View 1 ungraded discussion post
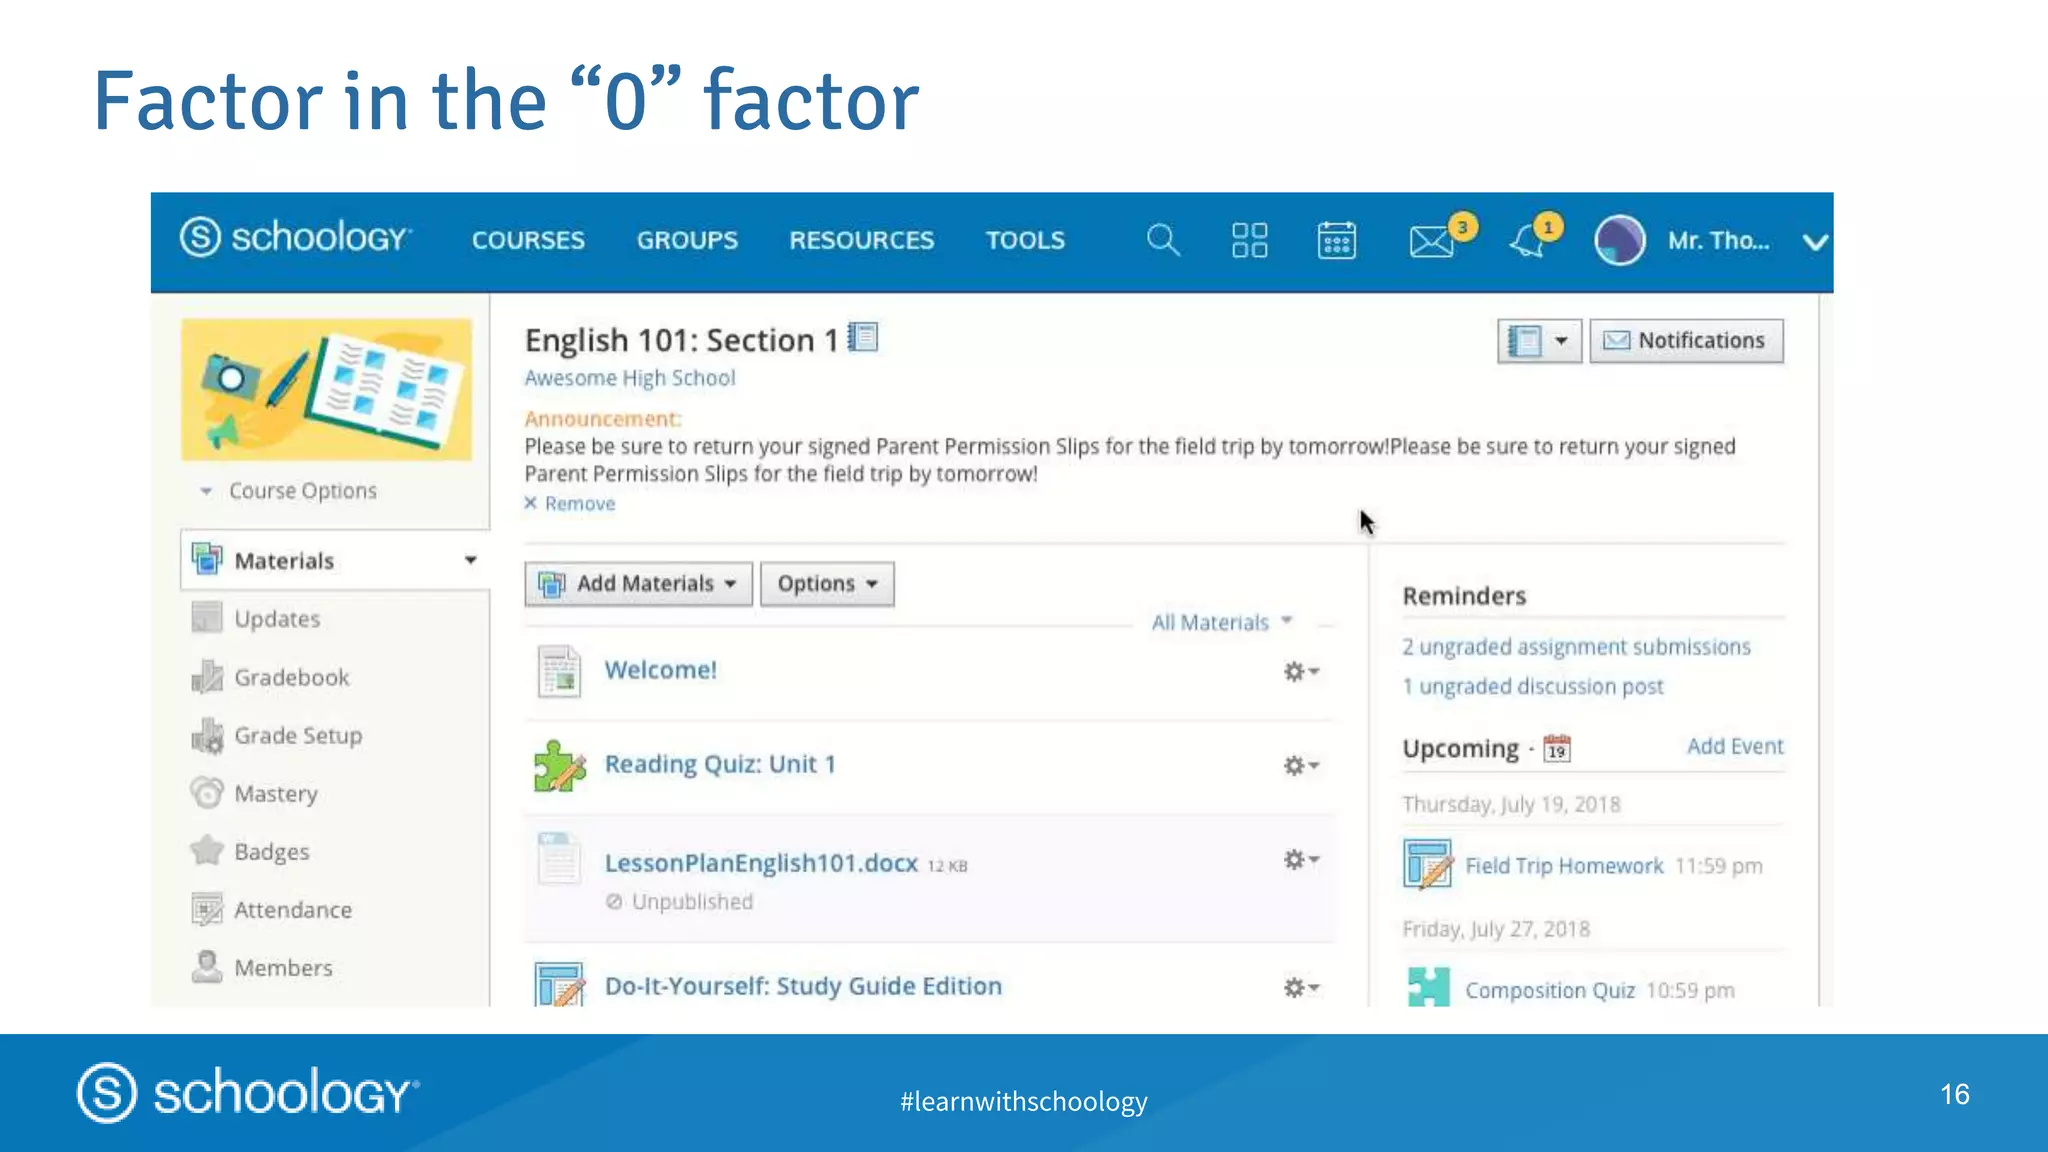 point(1532,686)
